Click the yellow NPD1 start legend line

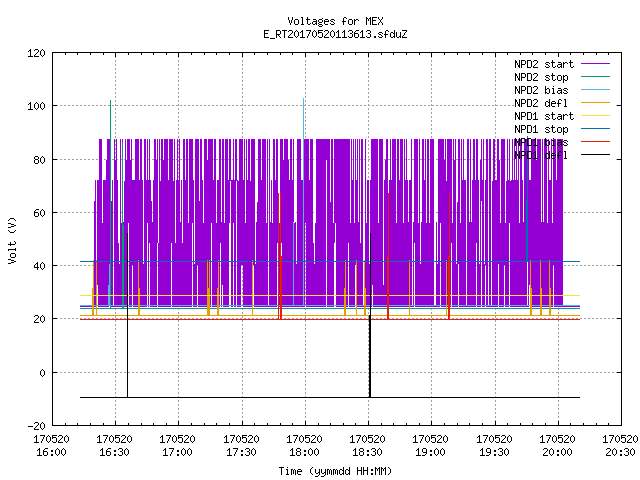(x=595, y=116)
